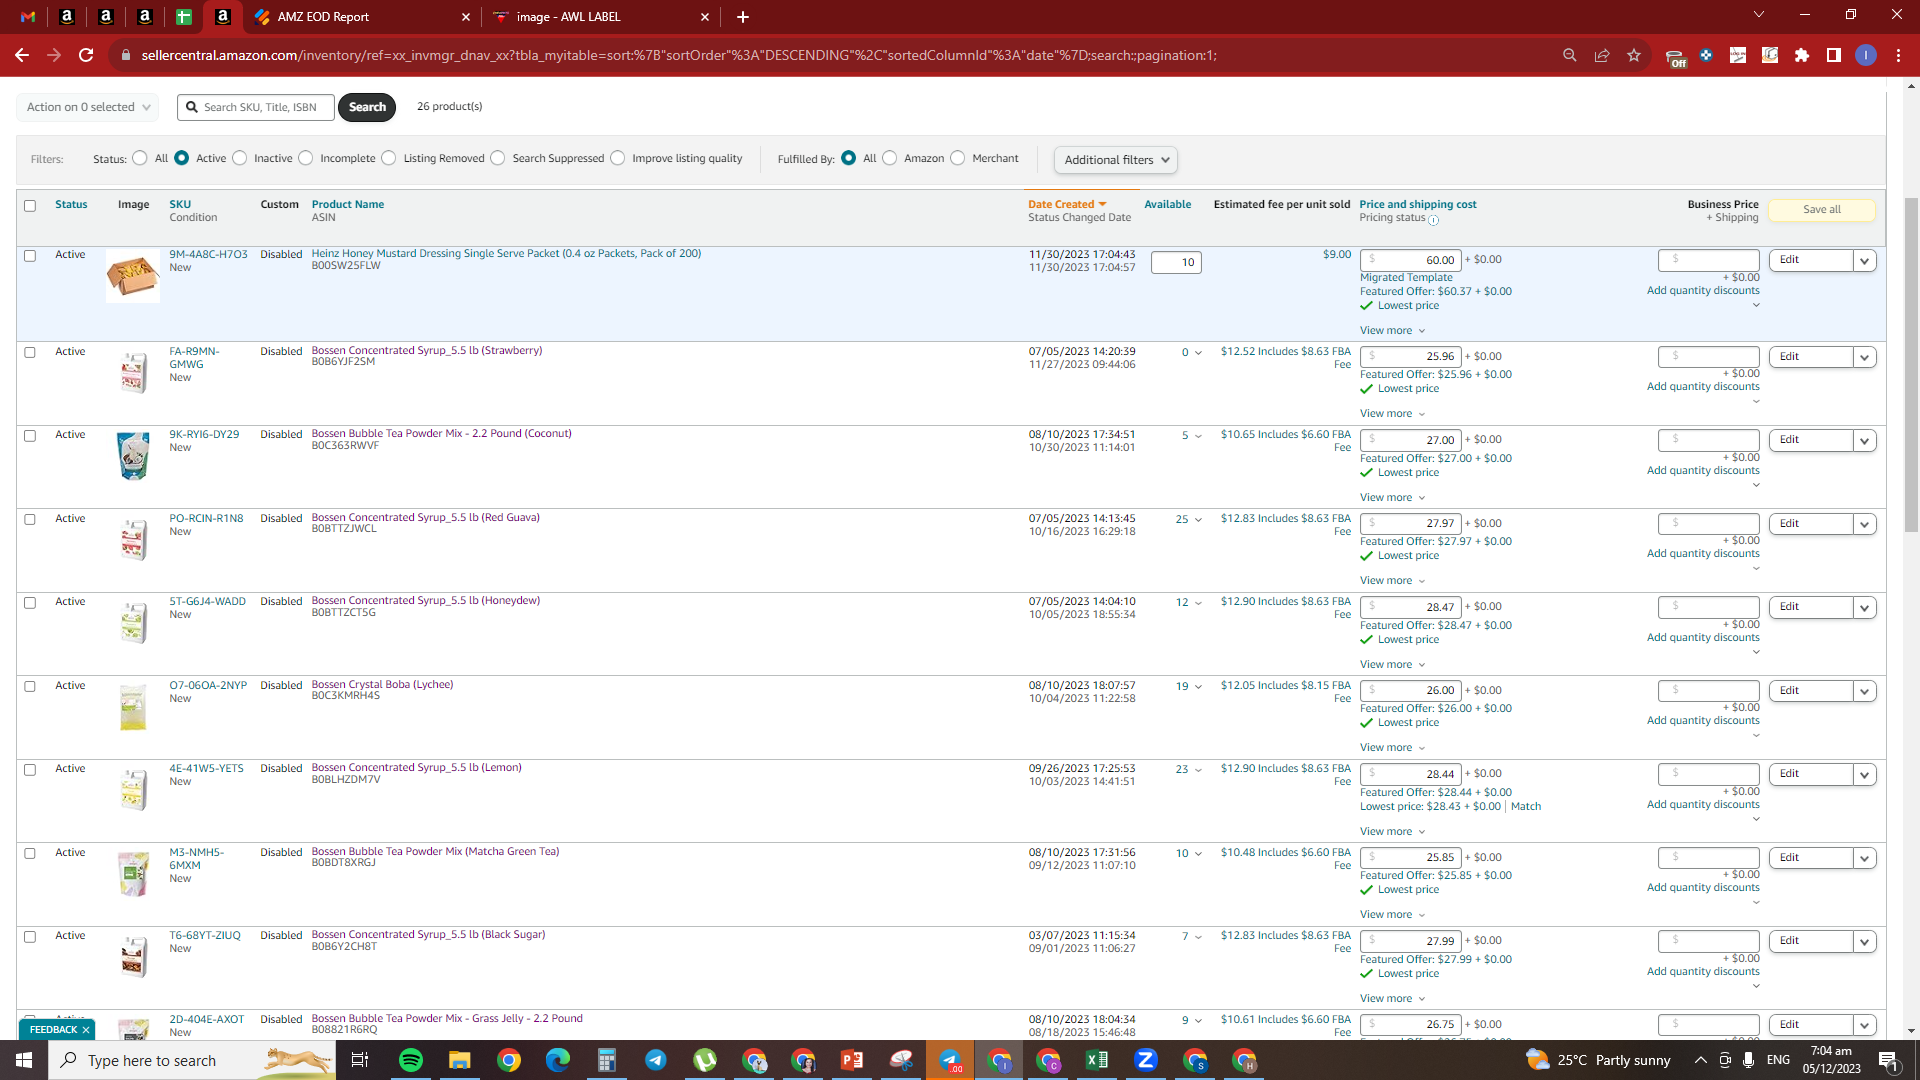
Task: Open the Action on 0 selected dropdown
Action: [x=88, y=107]
